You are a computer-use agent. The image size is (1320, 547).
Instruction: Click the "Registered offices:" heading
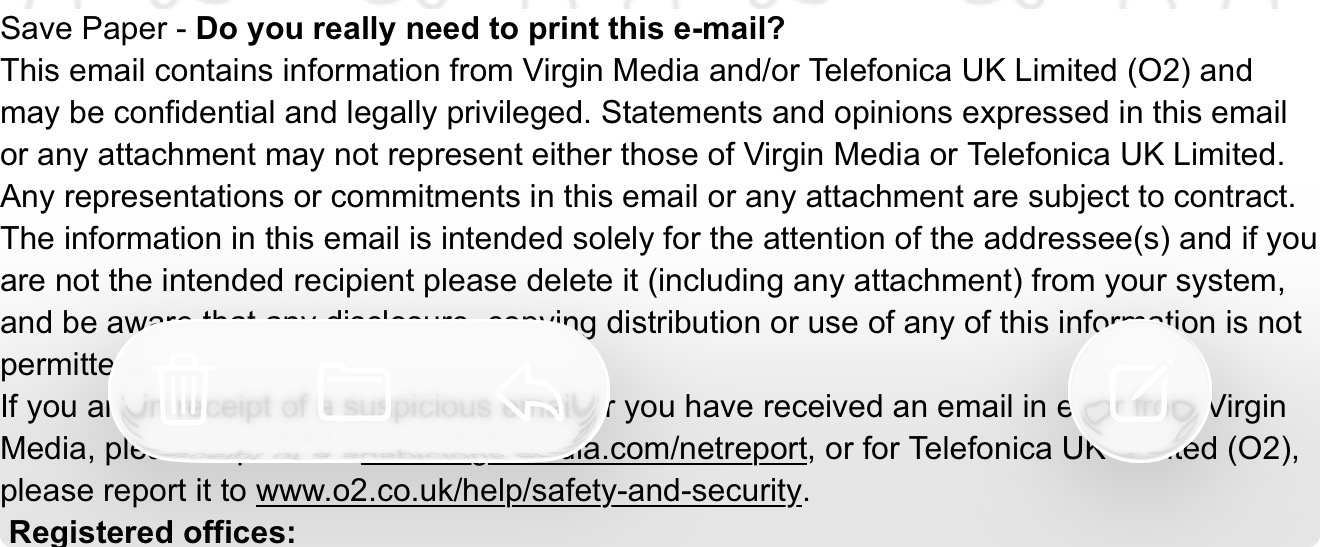point(152,531)
